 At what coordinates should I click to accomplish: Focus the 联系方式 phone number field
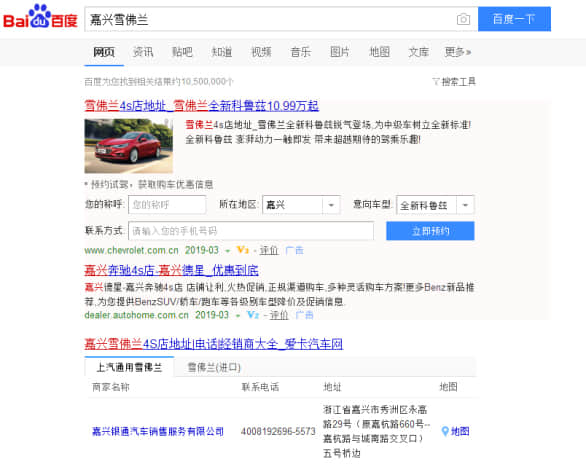[x=251, y=231]
